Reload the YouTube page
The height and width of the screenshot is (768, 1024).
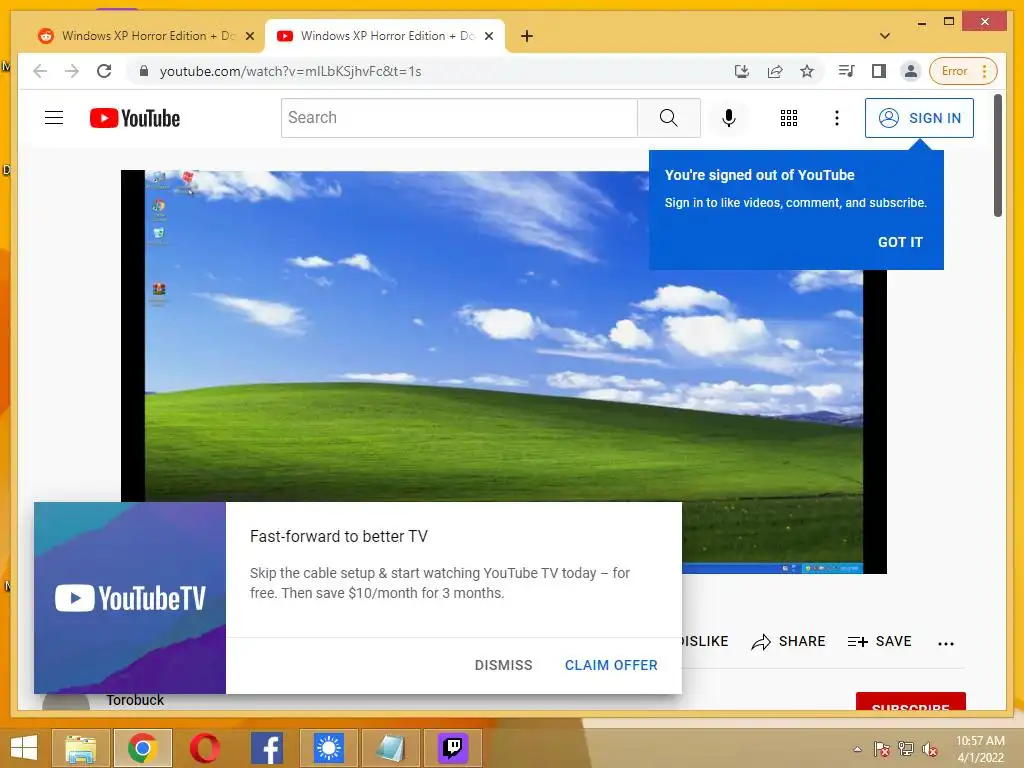point(104,71)
